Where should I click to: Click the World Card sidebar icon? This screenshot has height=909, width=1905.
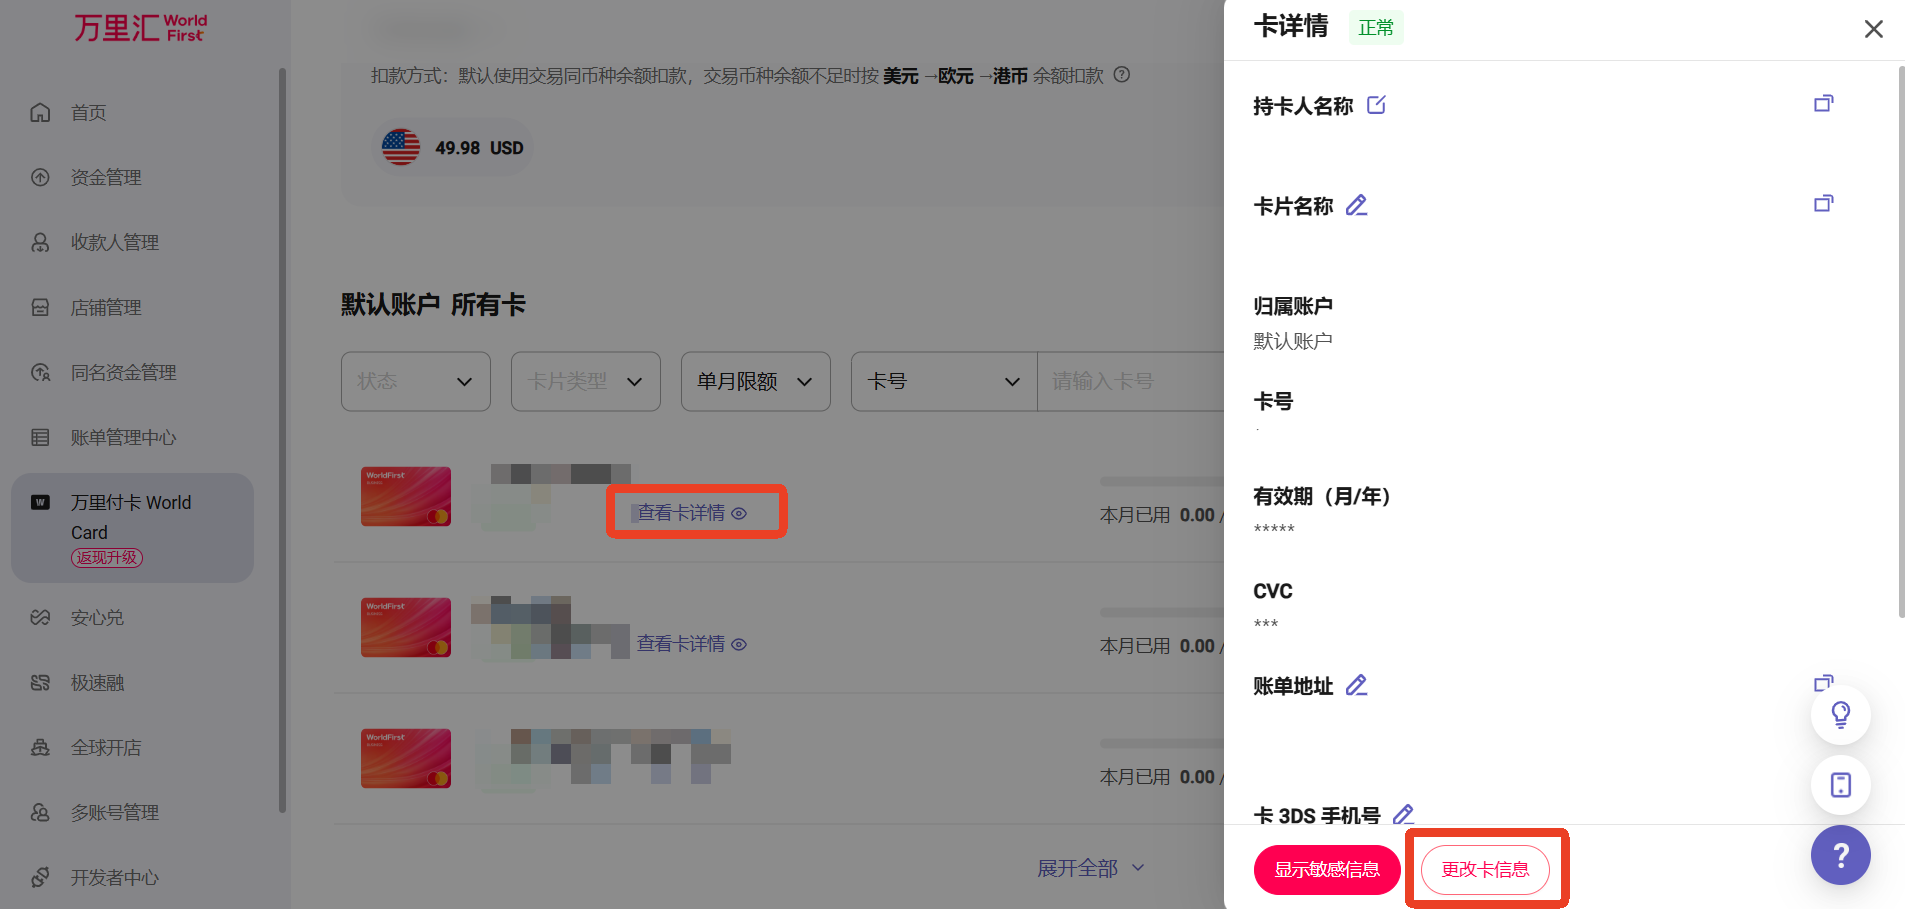point(40,502)
